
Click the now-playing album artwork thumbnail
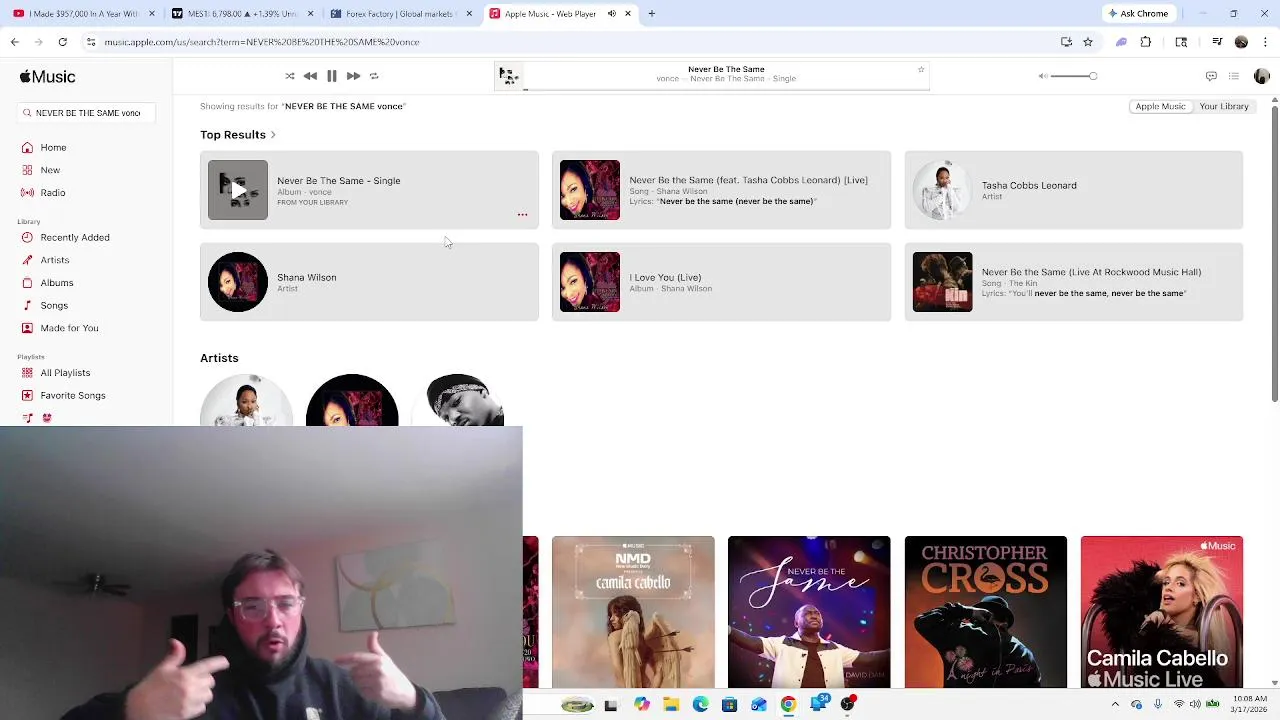pyautogui.click(x=509, y=76)
